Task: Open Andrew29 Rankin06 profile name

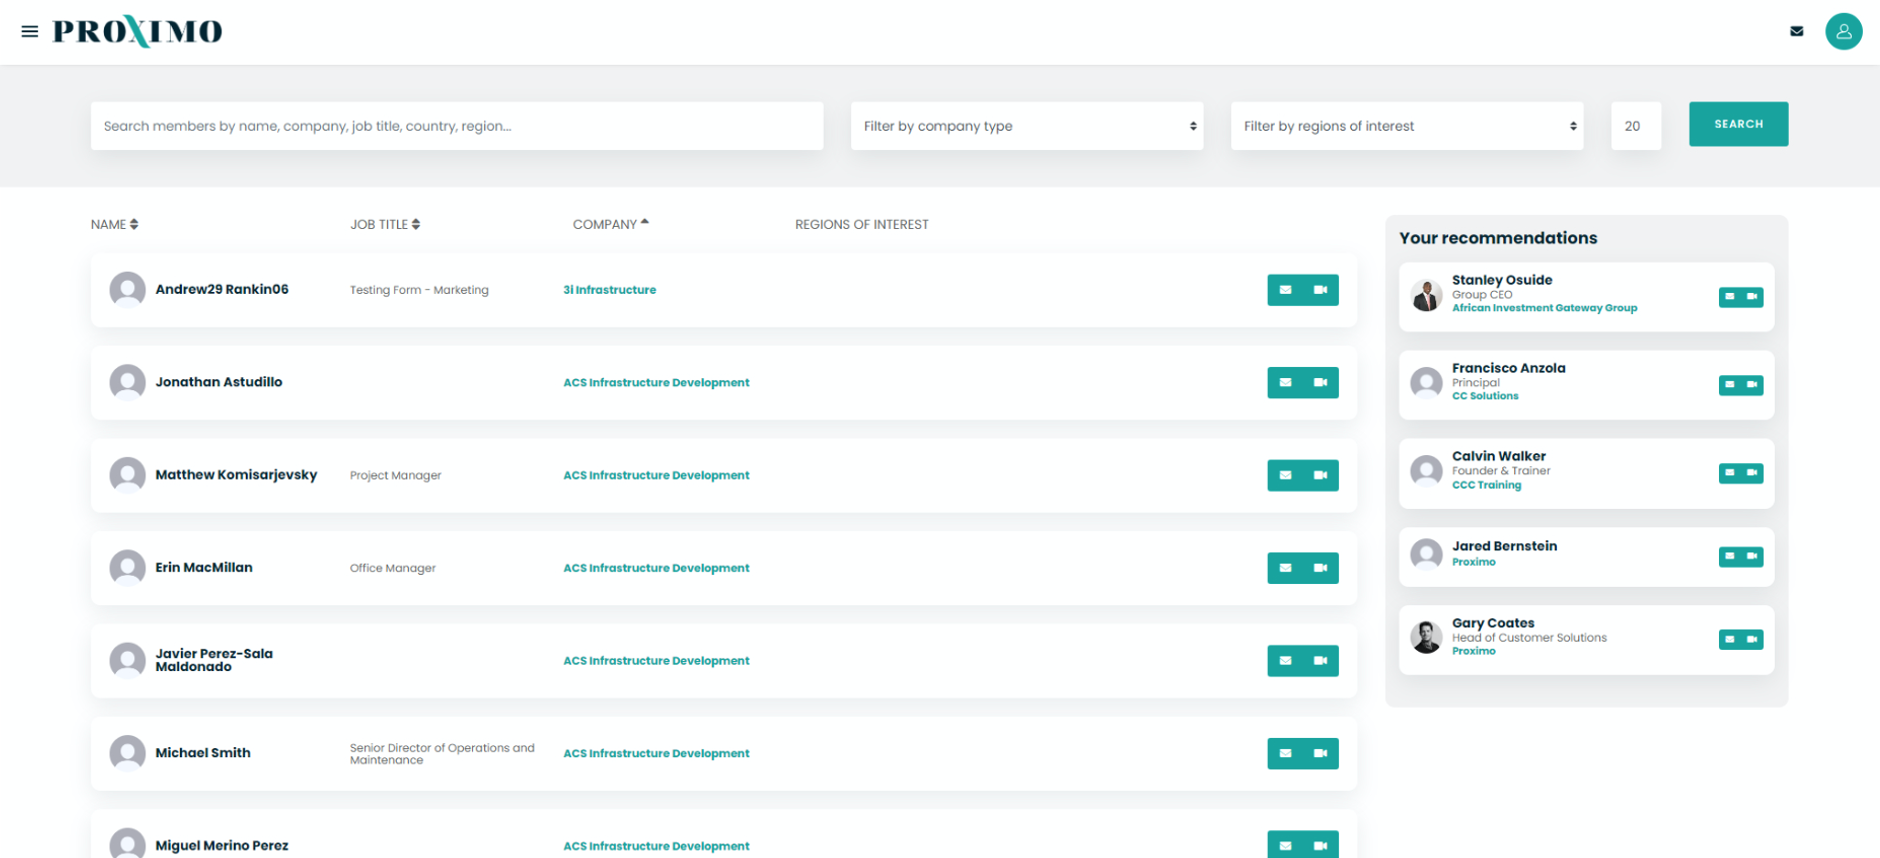Action: 222,289
